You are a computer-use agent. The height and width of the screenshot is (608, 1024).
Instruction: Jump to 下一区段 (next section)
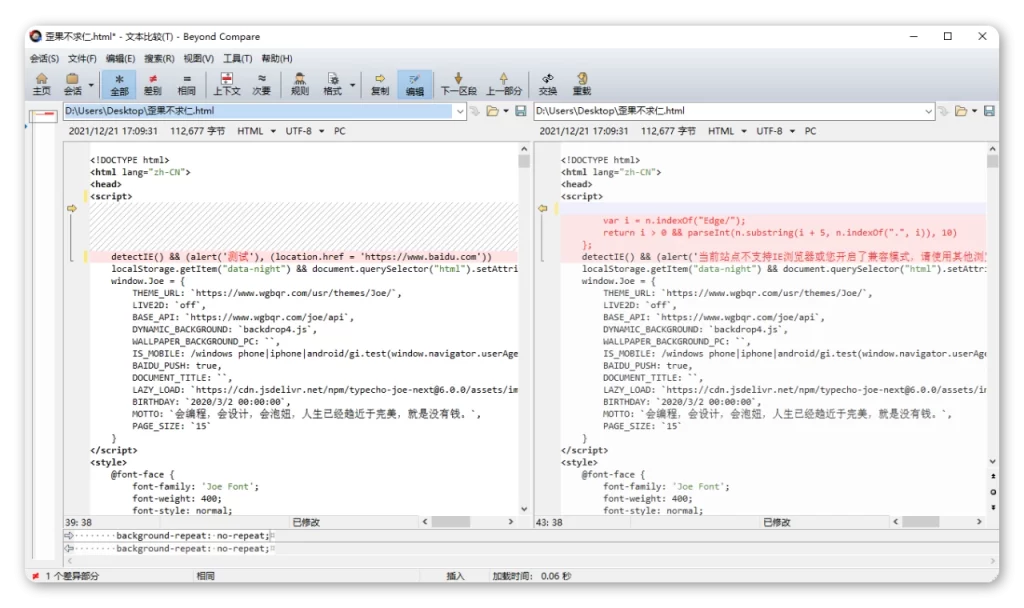[458, 84]
